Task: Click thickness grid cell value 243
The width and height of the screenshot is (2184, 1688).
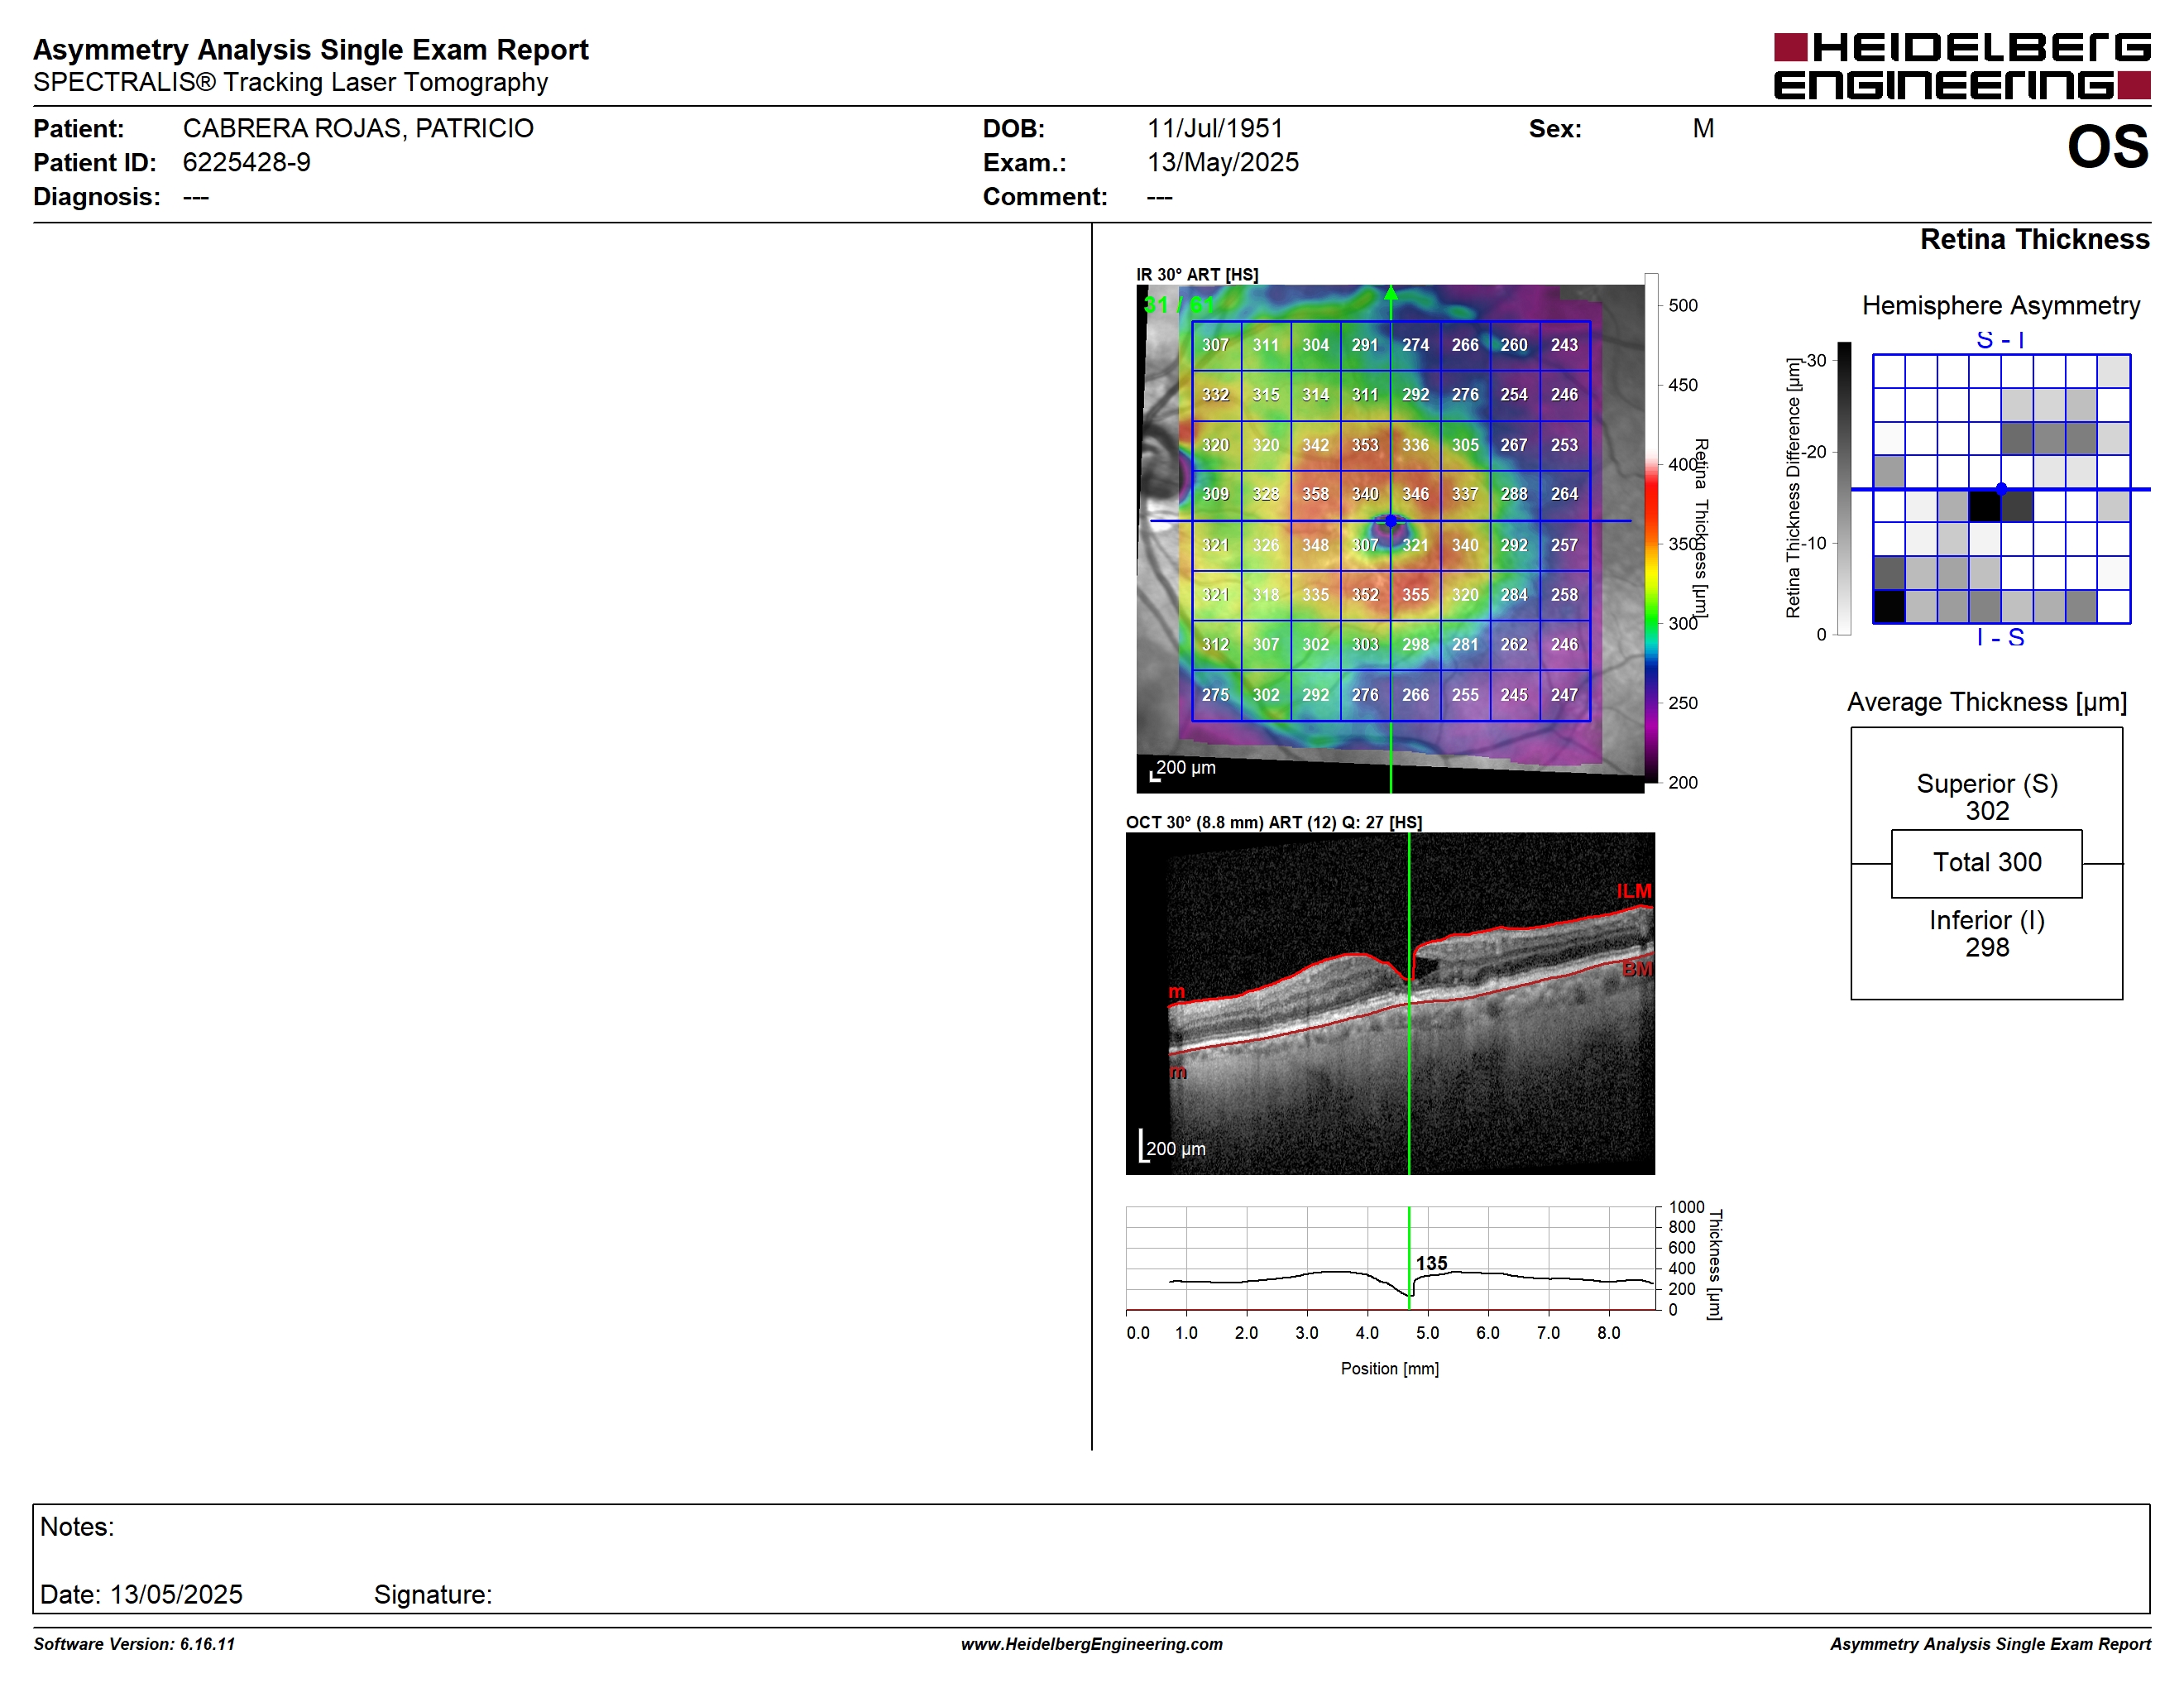Action: 1564,345
